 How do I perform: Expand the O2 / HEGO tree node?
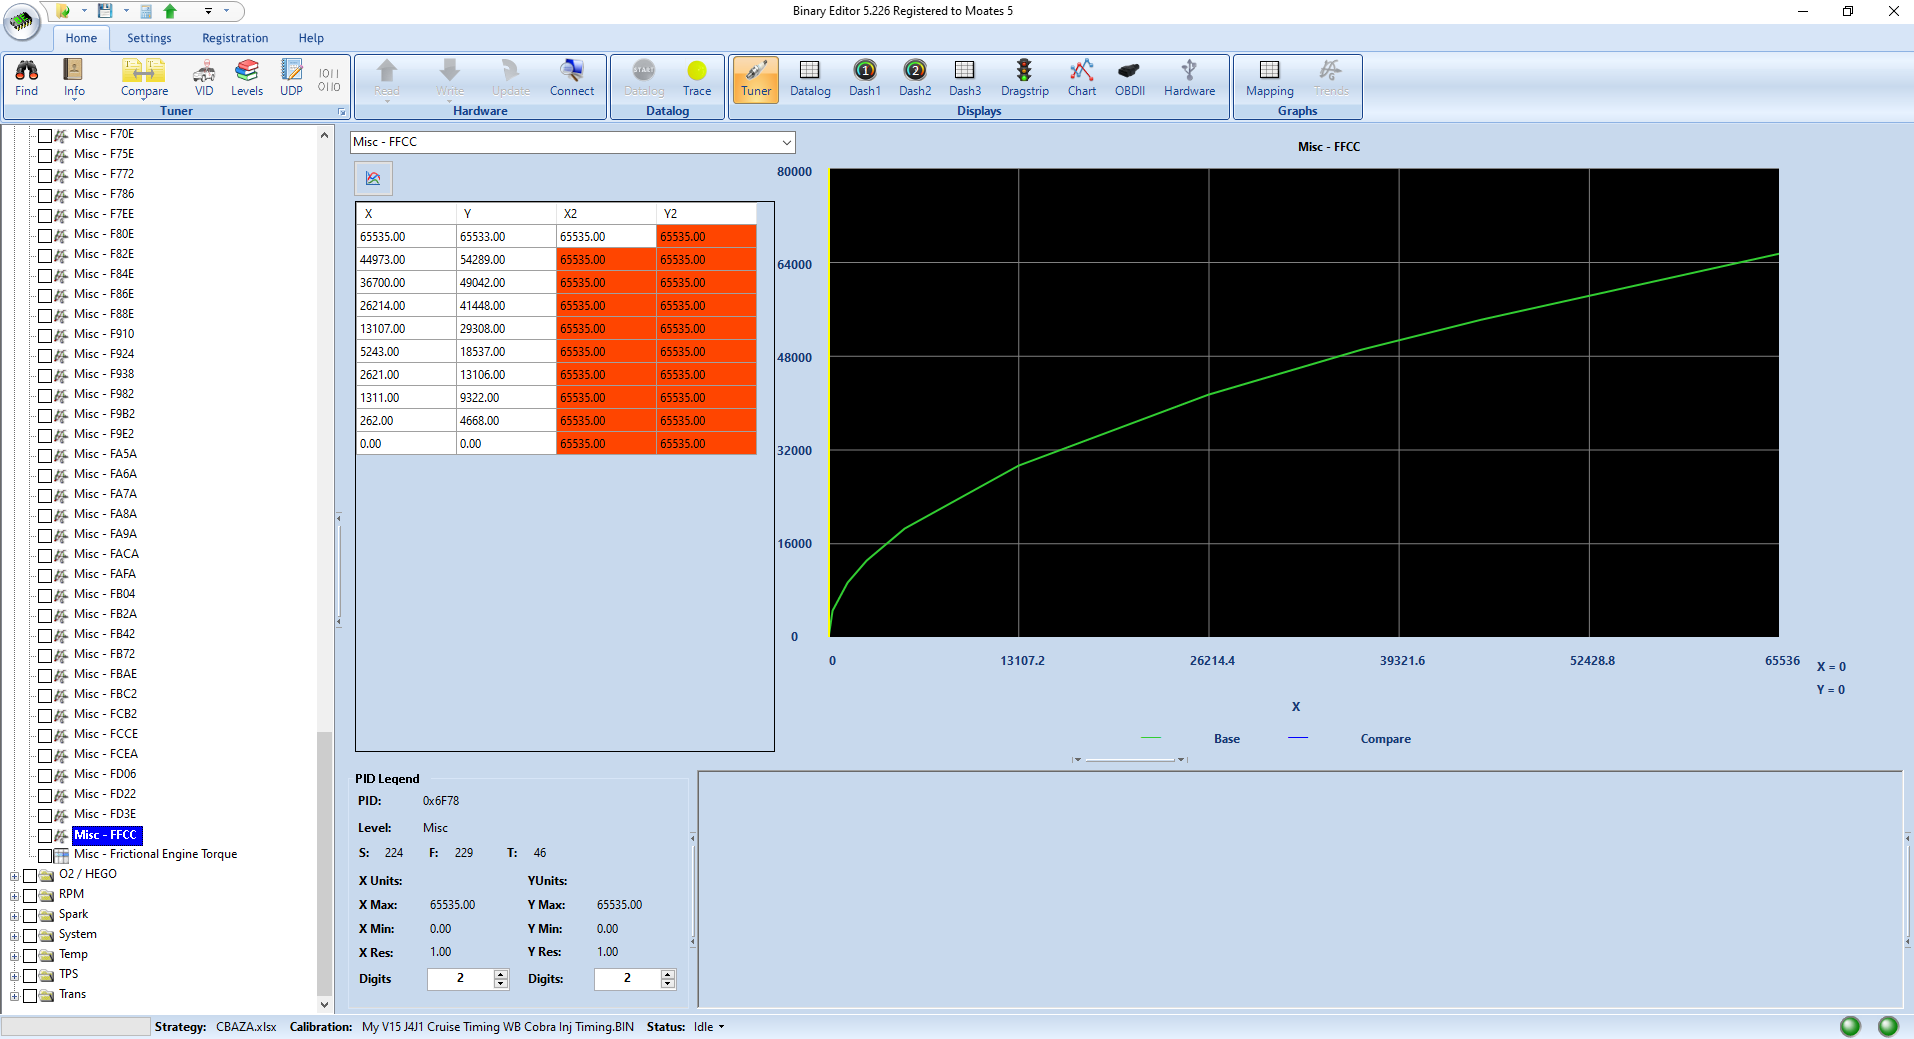tap(14, 875)
